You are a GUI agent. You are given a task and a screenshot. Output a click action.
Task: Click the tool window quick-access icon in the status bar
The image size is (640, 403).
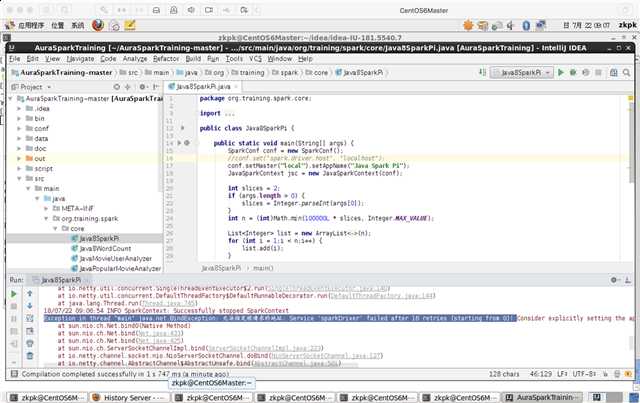point(14,374)
